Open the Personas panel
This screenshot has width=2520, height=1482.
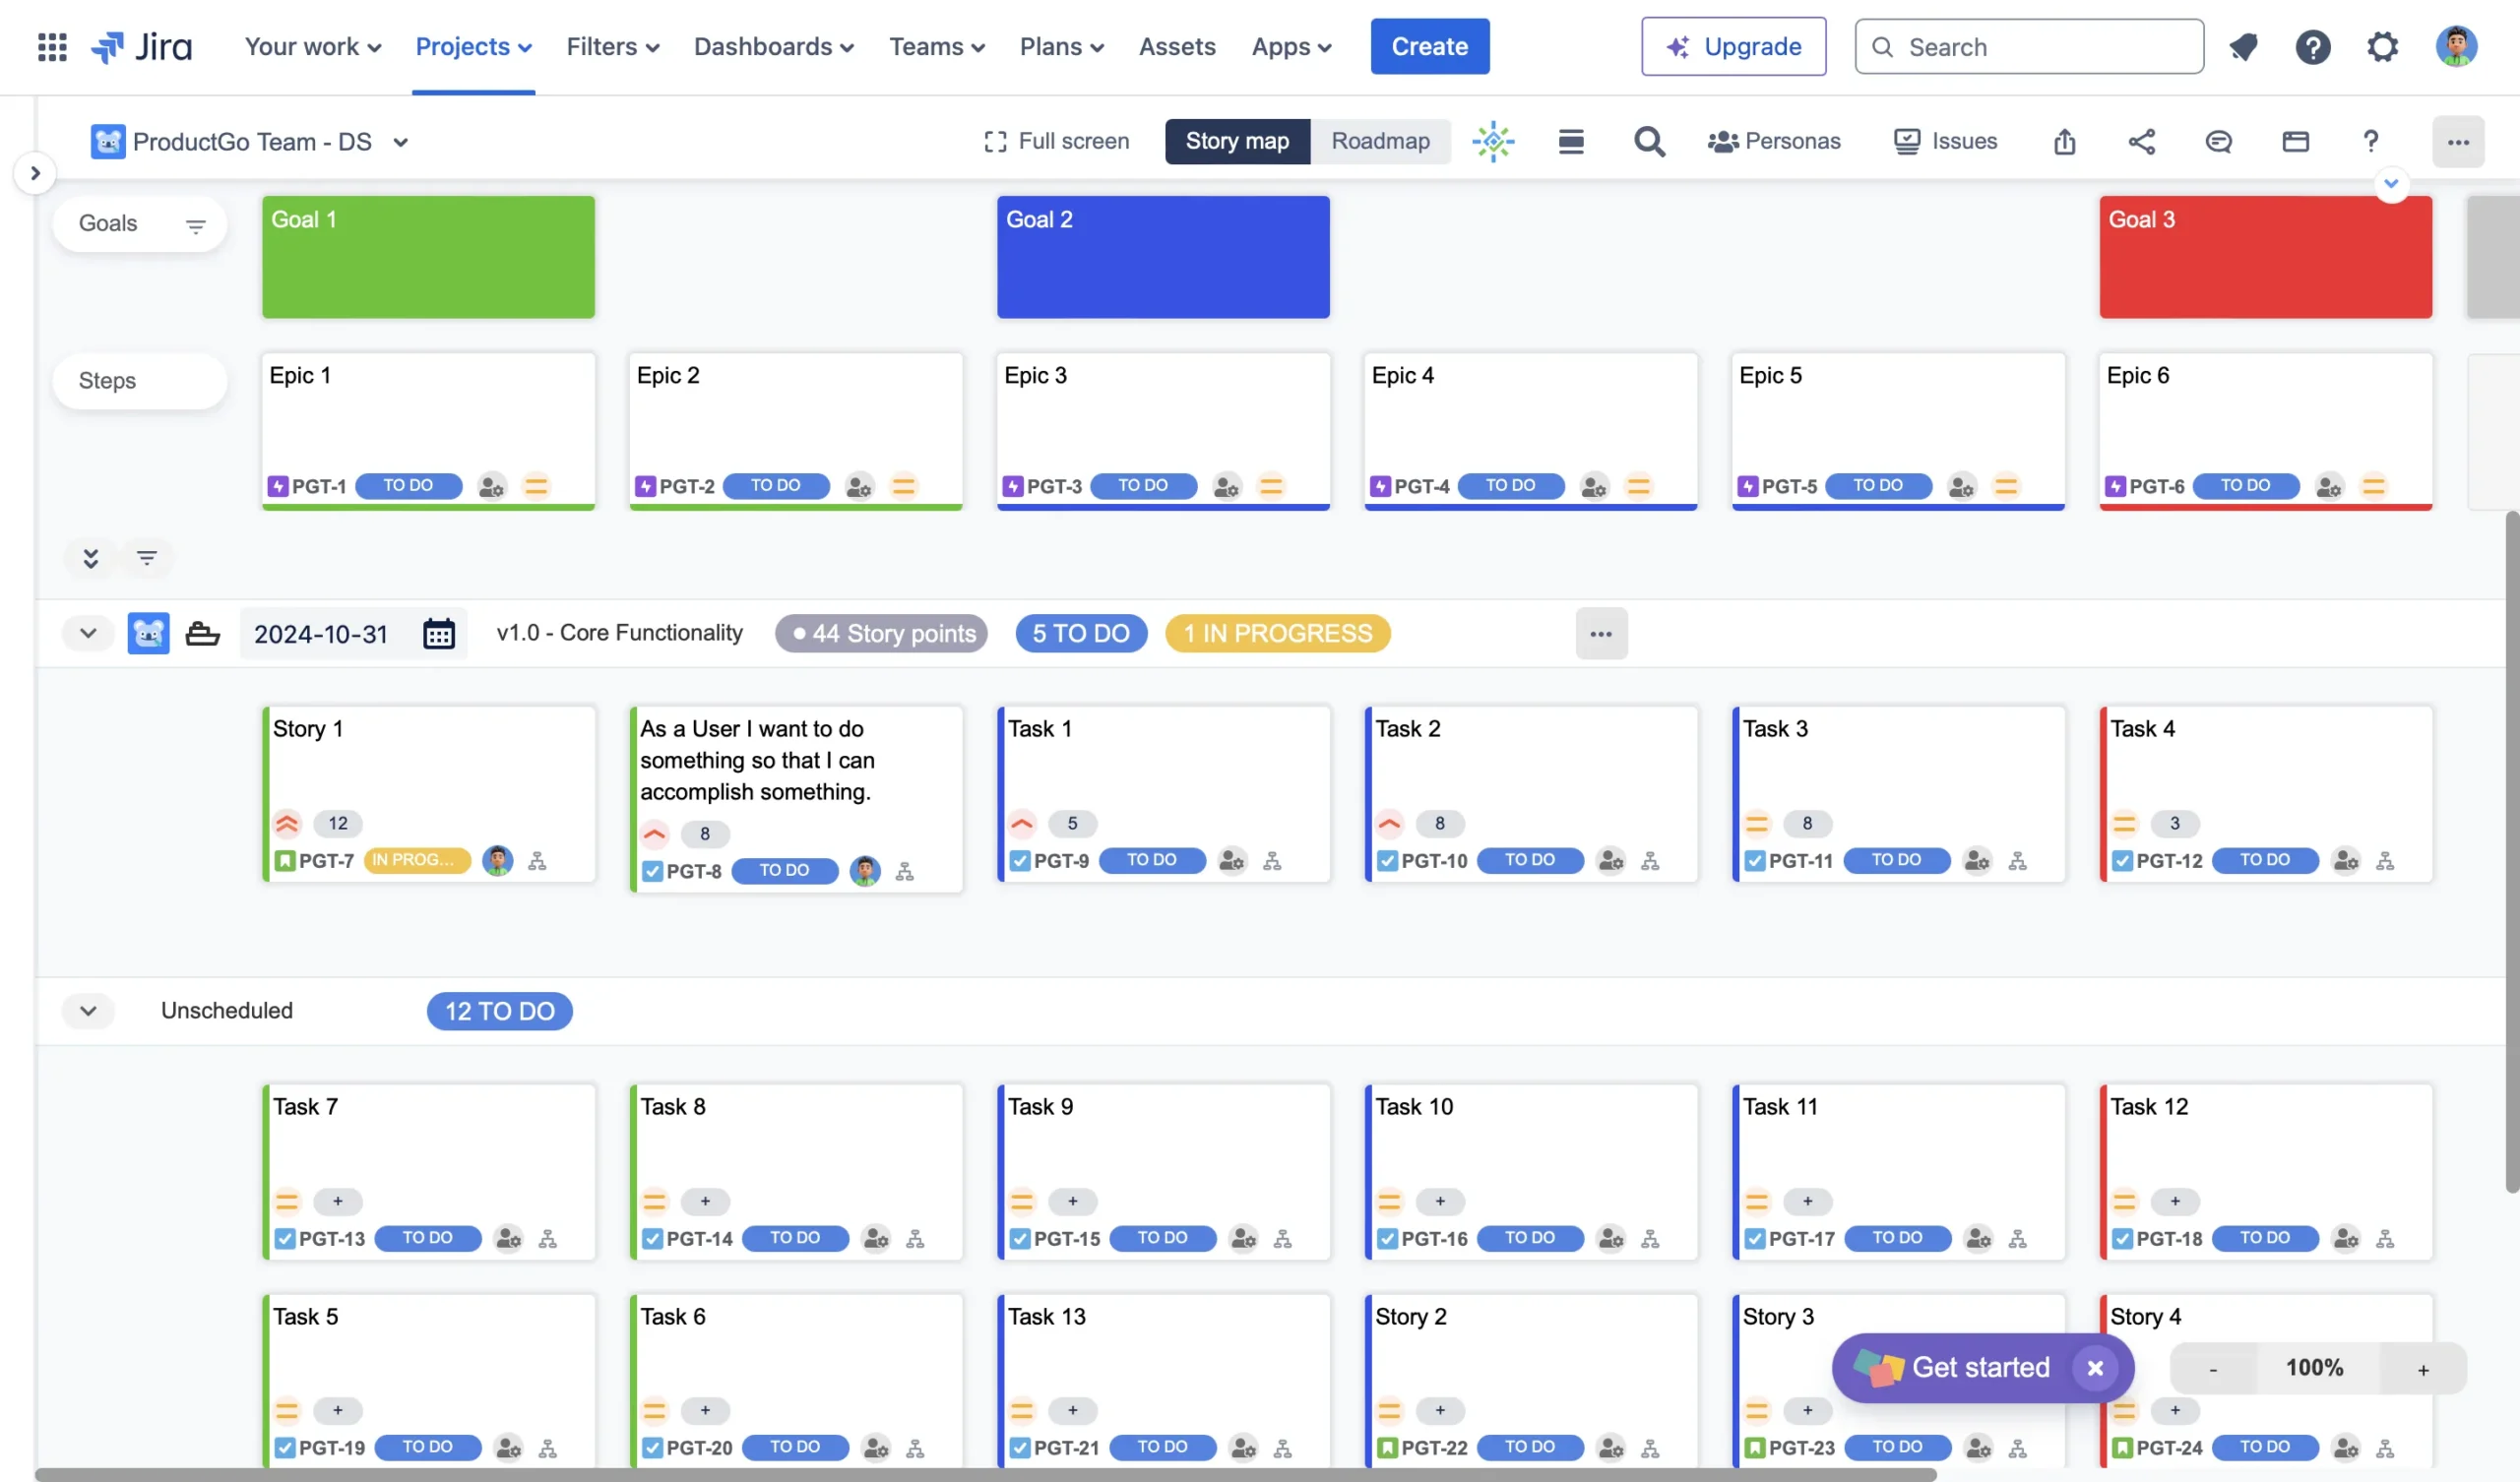pos(1773,141)
